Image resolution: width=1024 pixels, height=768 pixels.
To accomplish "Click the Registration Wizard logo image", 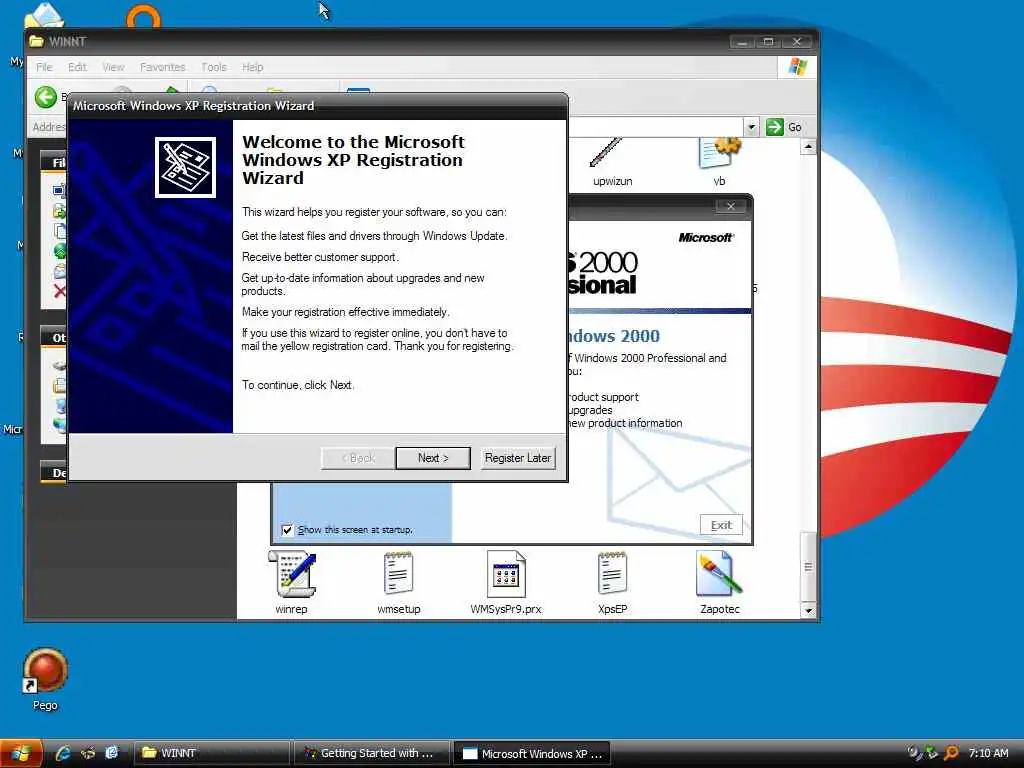I will [185, 167].
